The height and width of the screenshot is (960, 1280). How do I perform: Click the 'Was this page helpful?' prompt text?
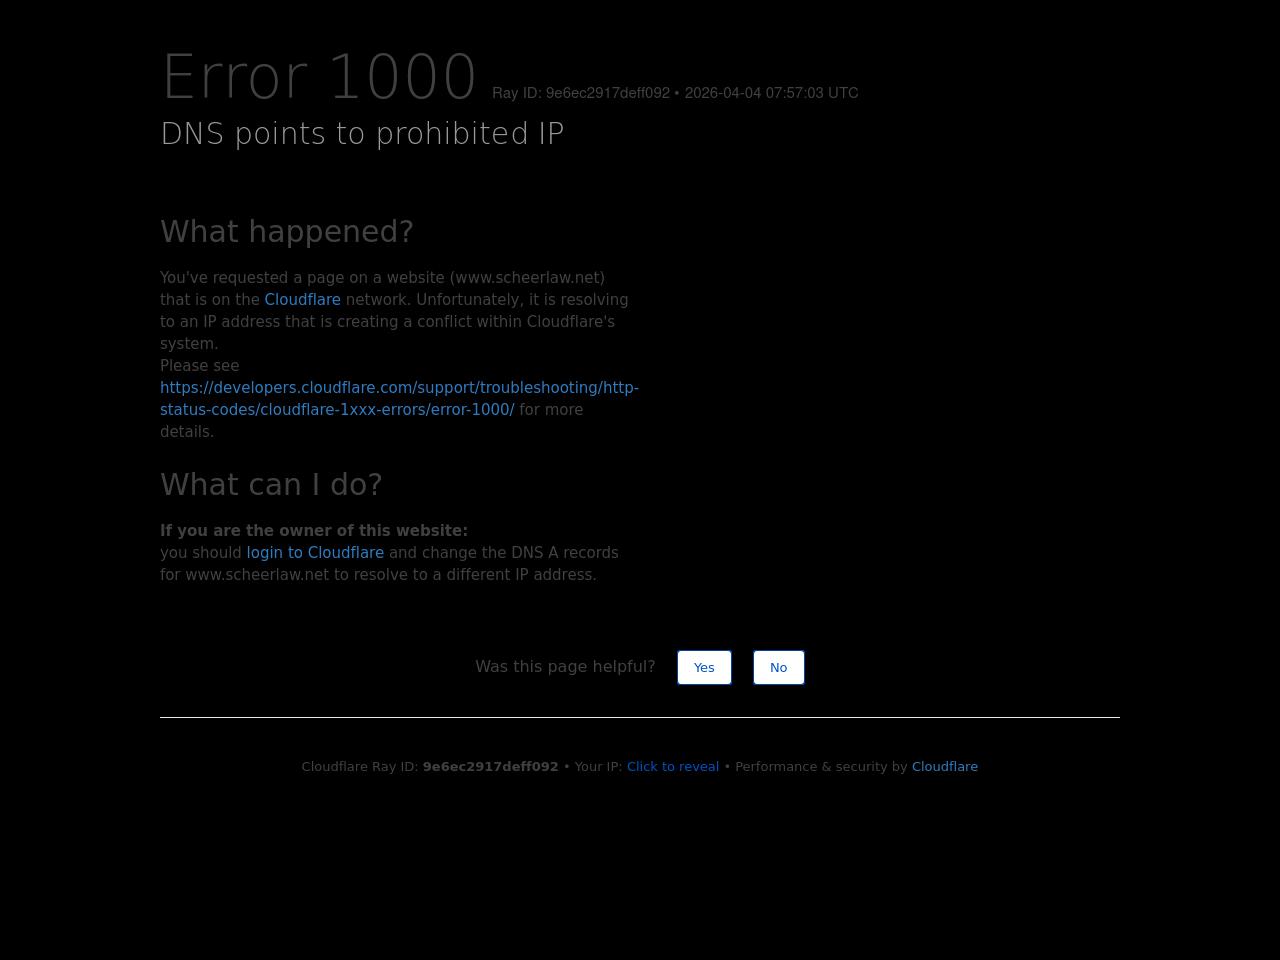tap(565, 667)
